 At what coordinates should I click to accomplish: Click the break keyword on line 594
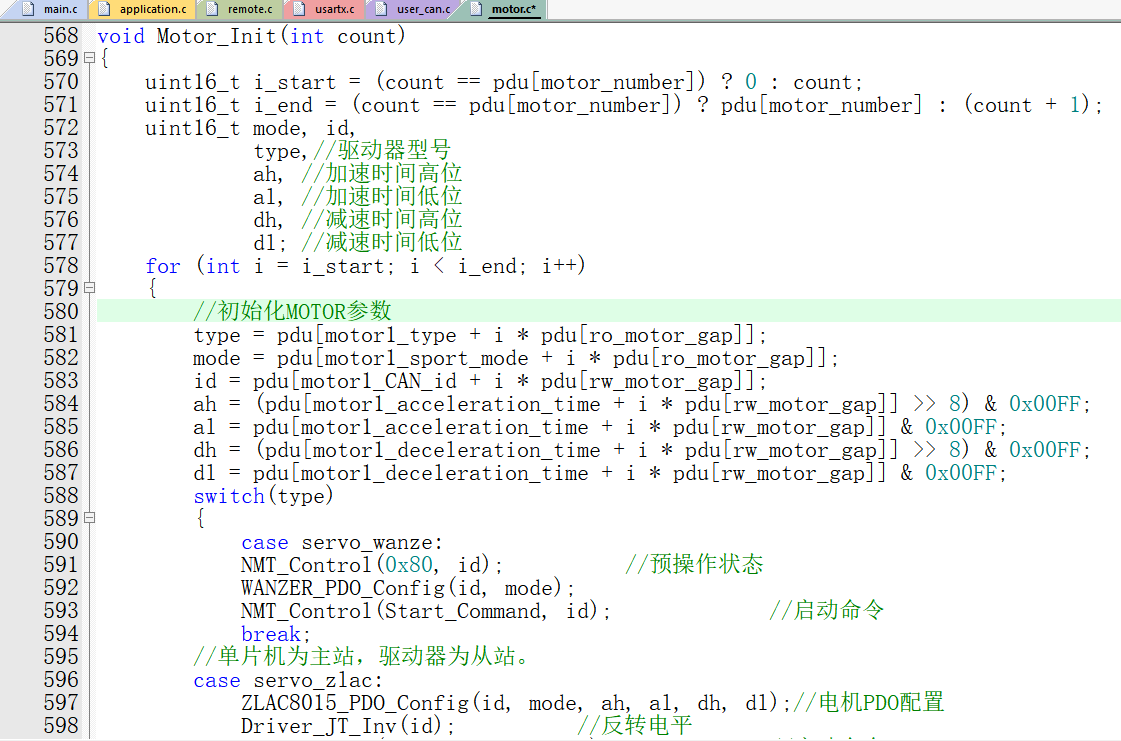pyautogui.click(x=271, y=634)
